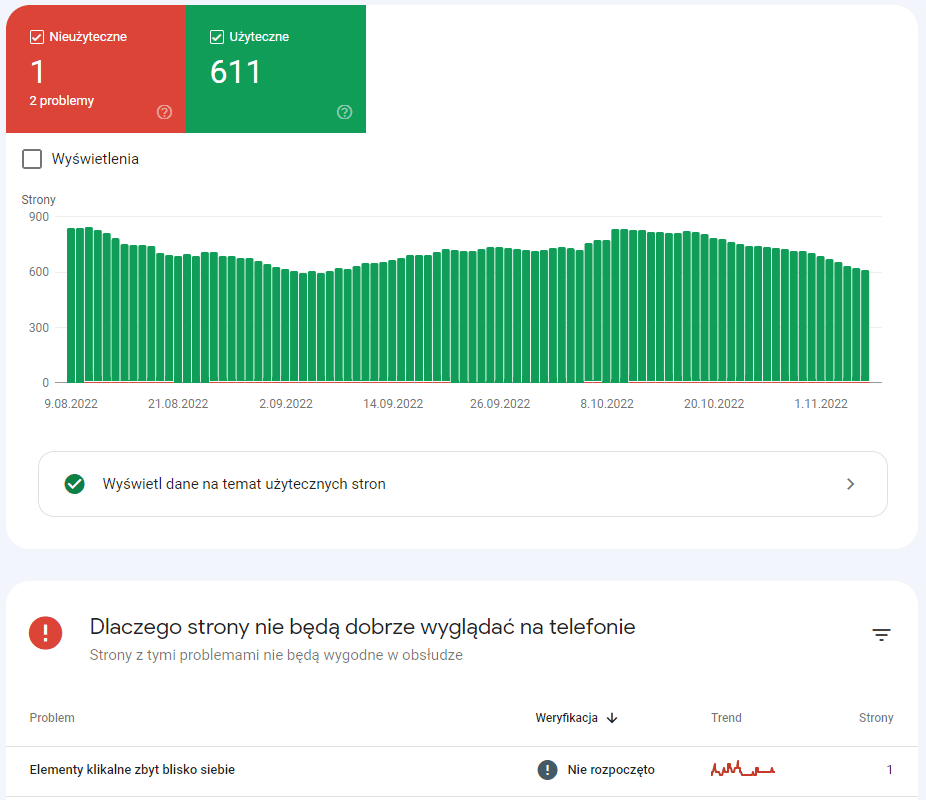Click the sort arrow beside Weryfikacja

[612, 718]
